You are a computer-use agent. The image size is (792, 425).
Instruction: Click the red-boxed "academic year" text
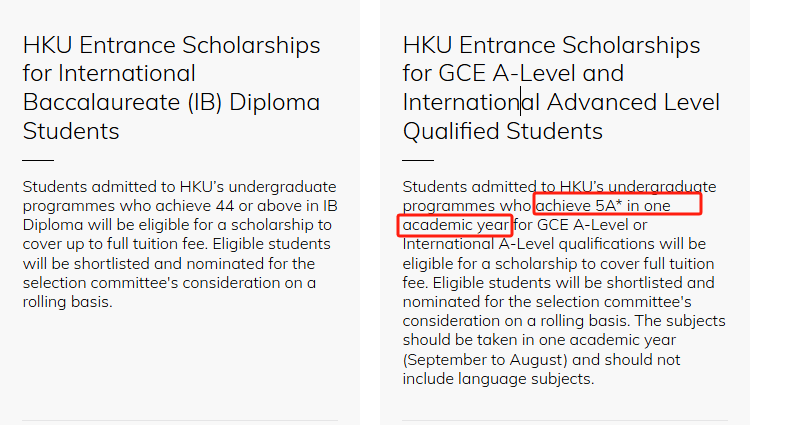pyautogui.click(x=456, y=225)
